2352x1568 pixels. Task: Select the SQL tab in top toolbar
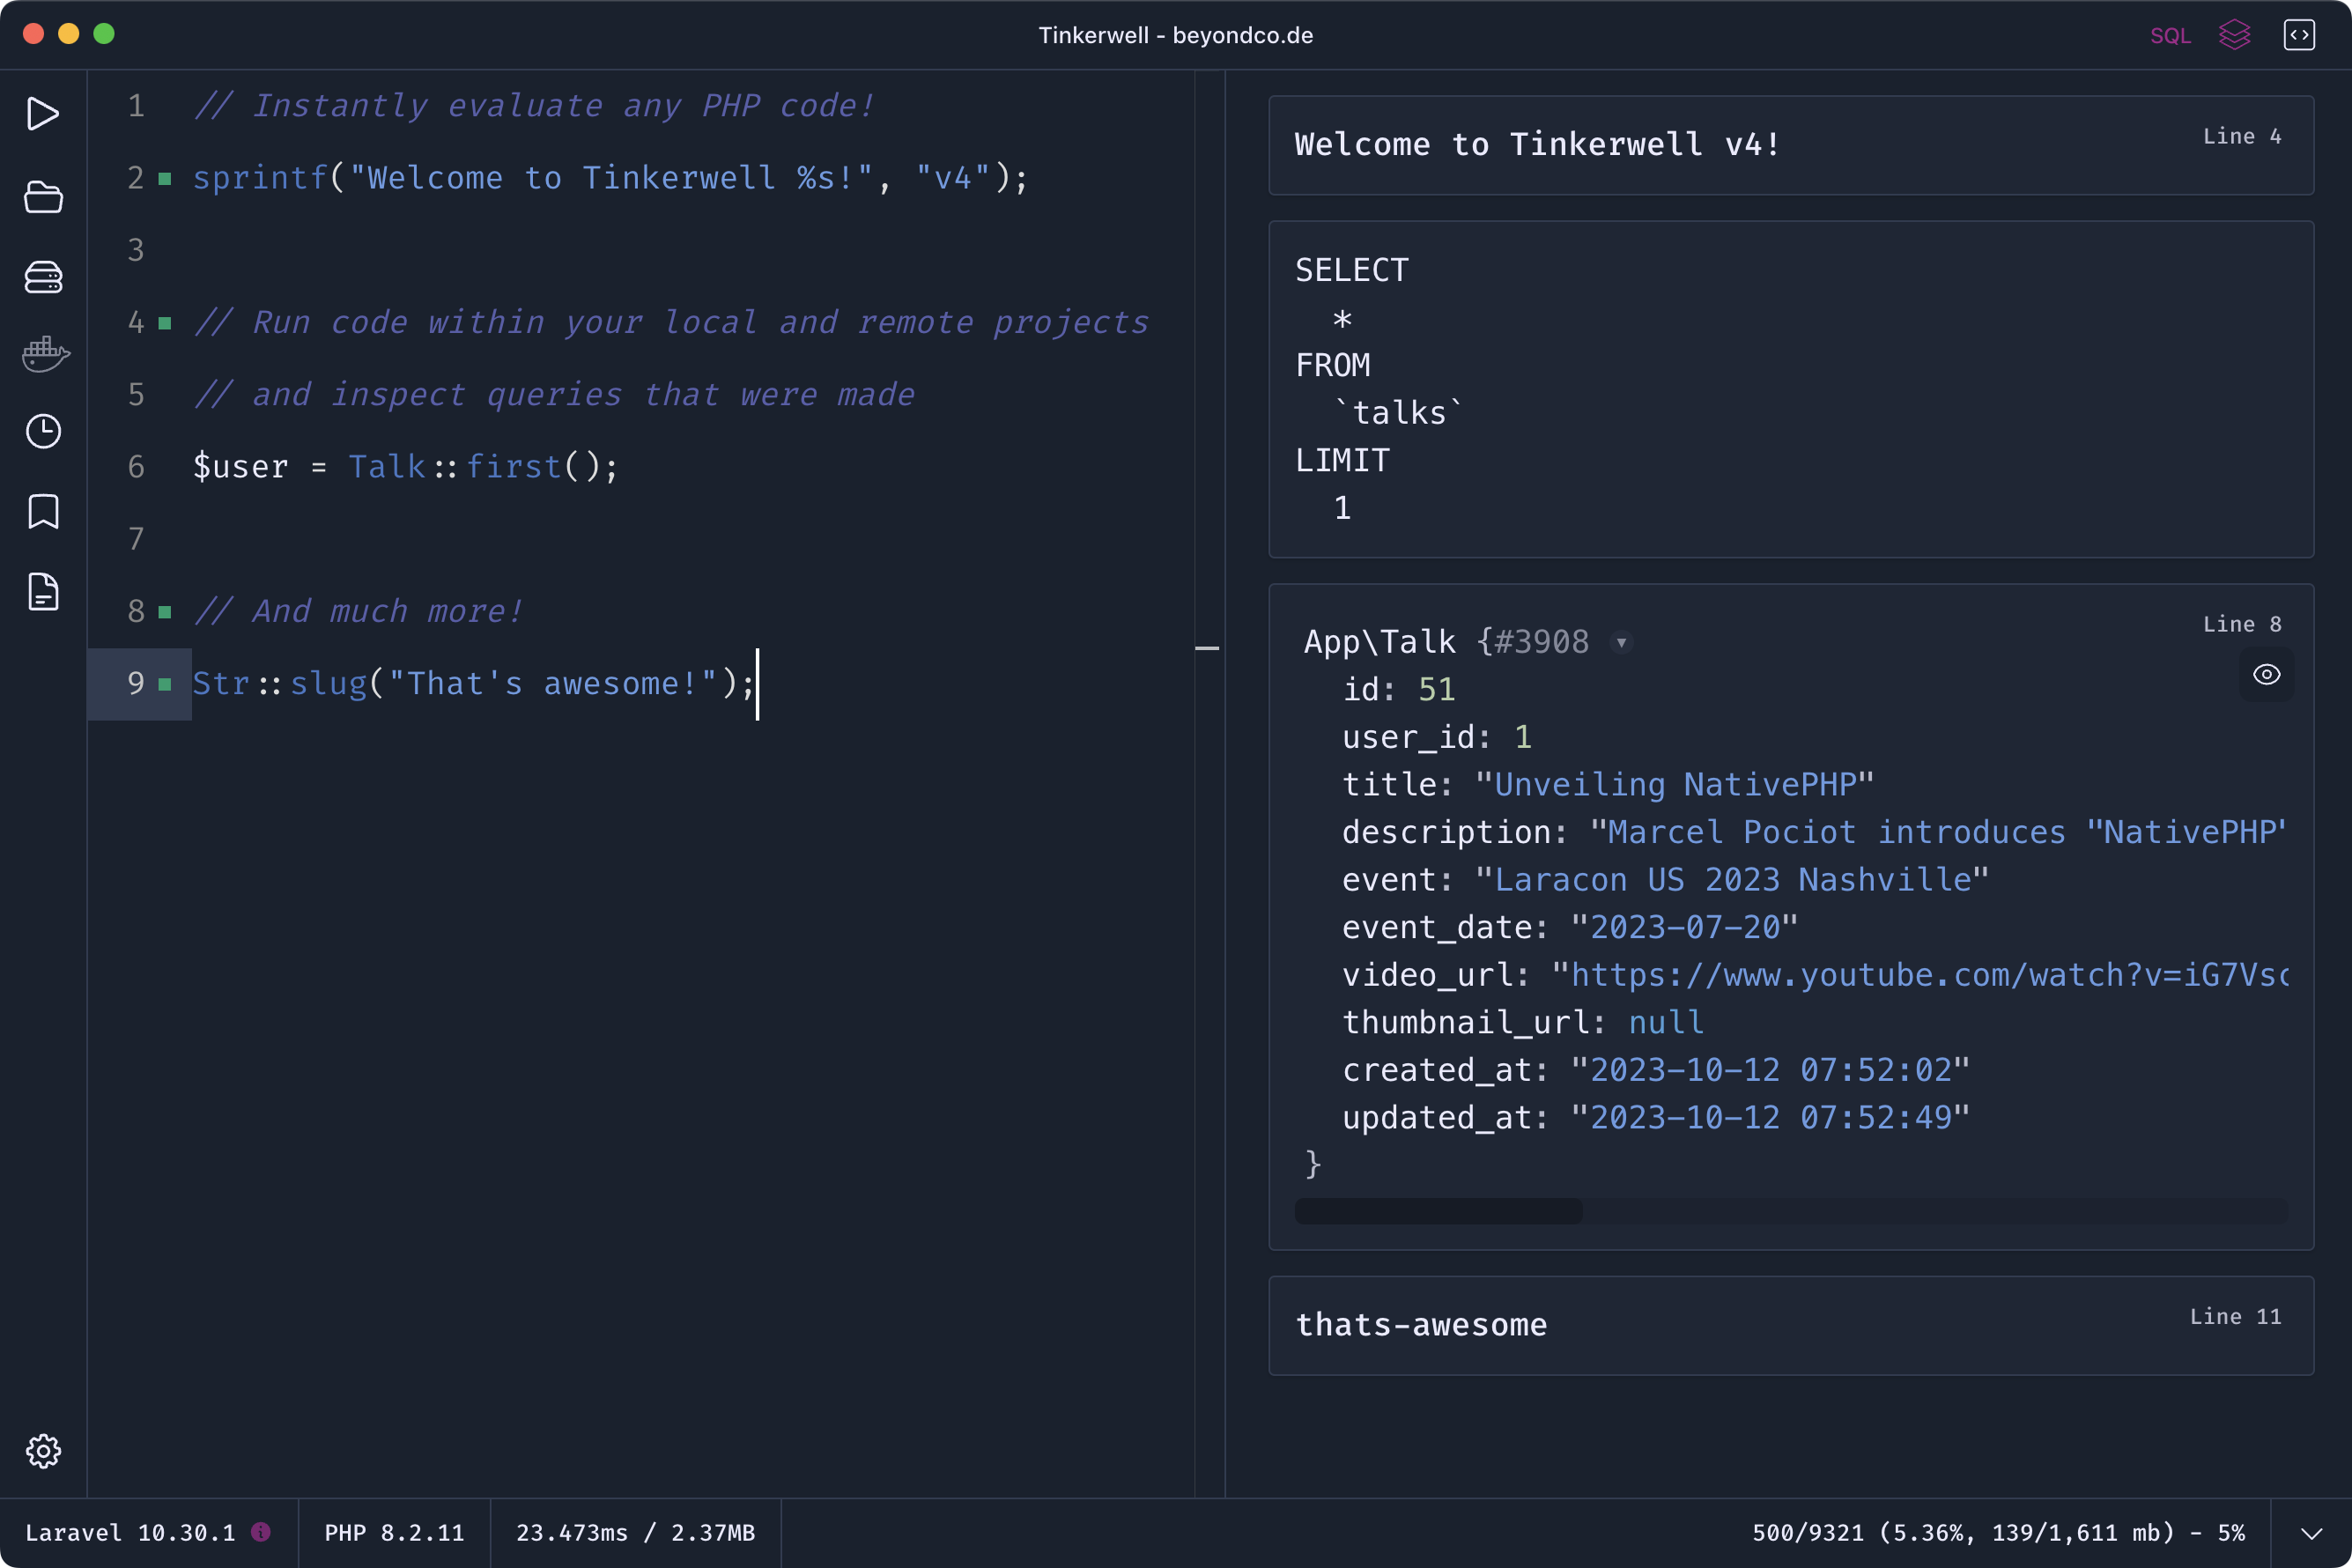pyautogui.click(x=2170, y=33)
